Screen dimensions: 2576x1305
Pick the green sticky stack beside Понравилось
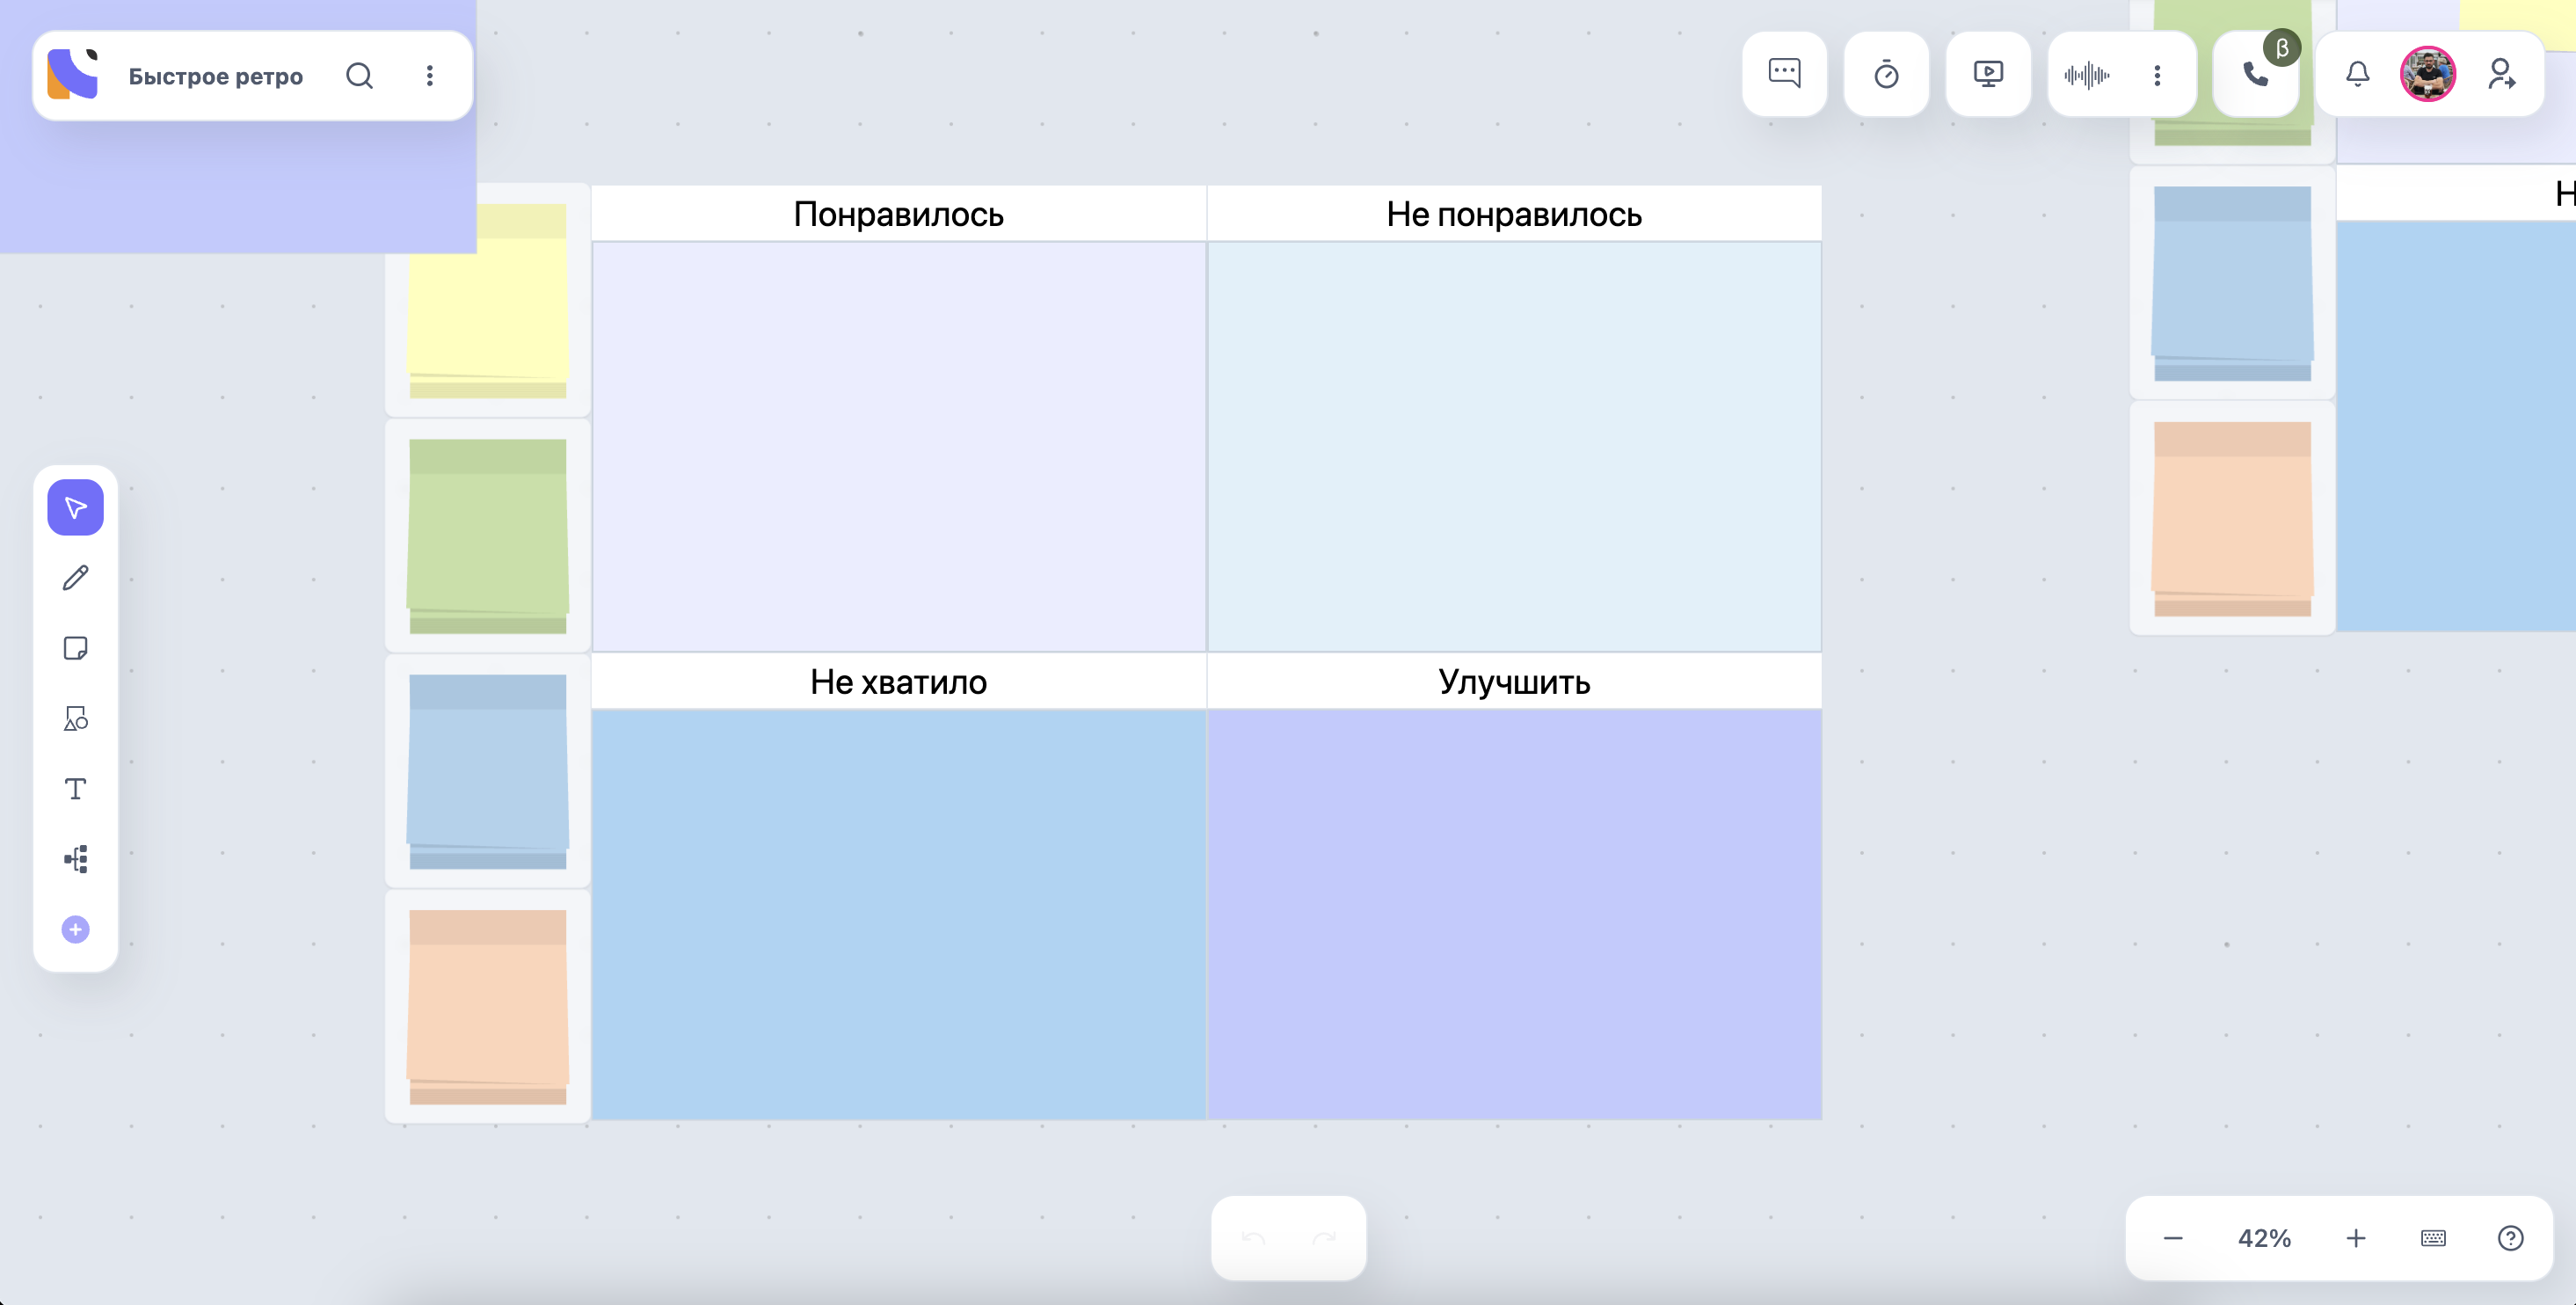click(x=488, y=536)
